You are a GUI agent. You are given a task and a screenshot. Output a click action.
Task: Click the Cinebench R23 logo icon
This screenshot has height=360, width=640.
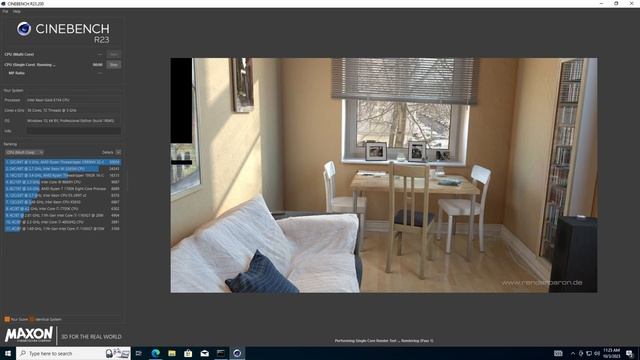24,29
